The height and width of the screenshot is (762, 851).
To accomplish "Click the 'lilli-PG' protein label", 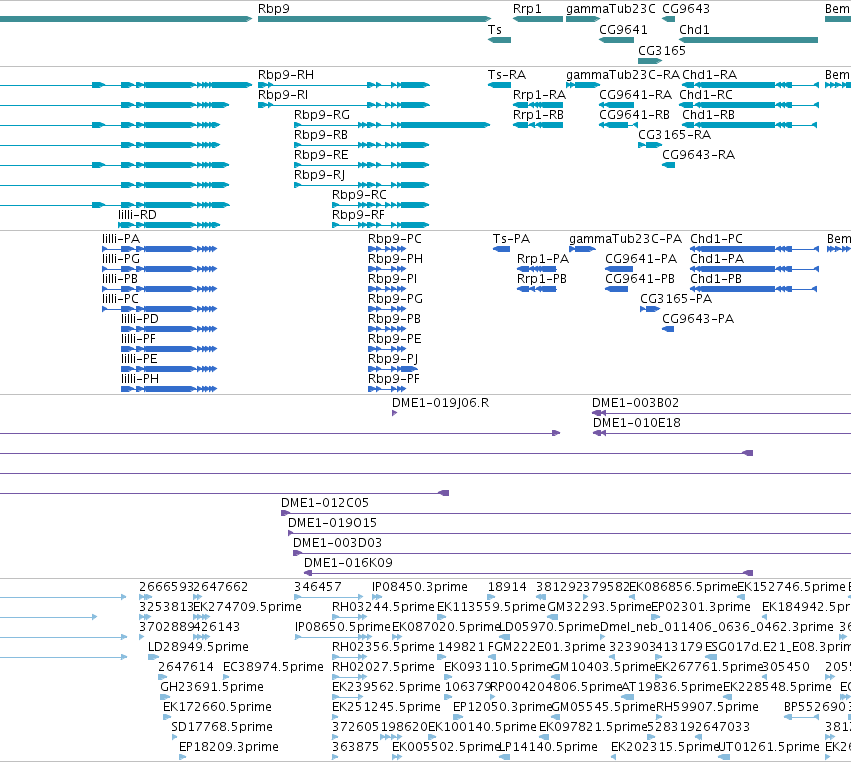I will 121,259.
